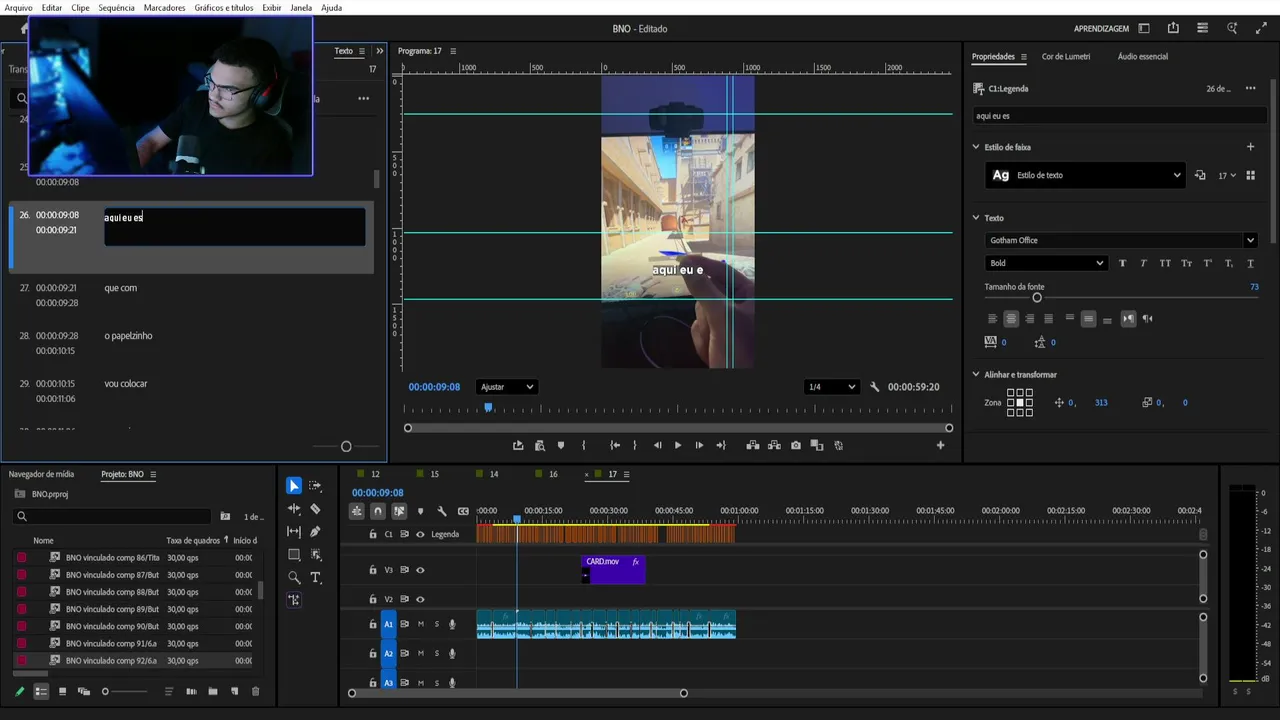1280x720 pixels.
Task: Expand the panel overflow chevrons near Texto
Action: (x=379, y=51)
